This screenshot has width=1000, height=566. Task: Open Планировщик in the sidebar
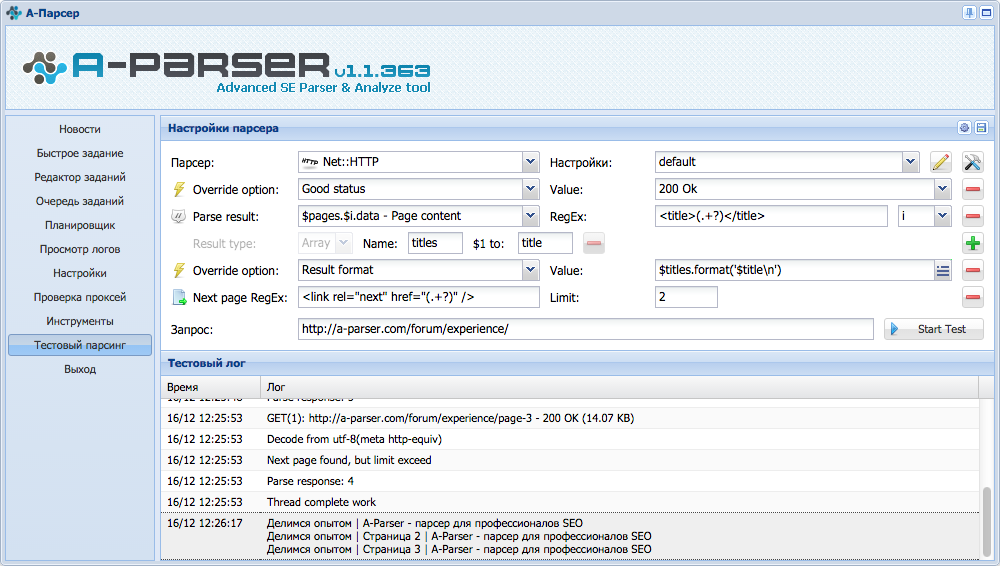(x=80, y=225)
